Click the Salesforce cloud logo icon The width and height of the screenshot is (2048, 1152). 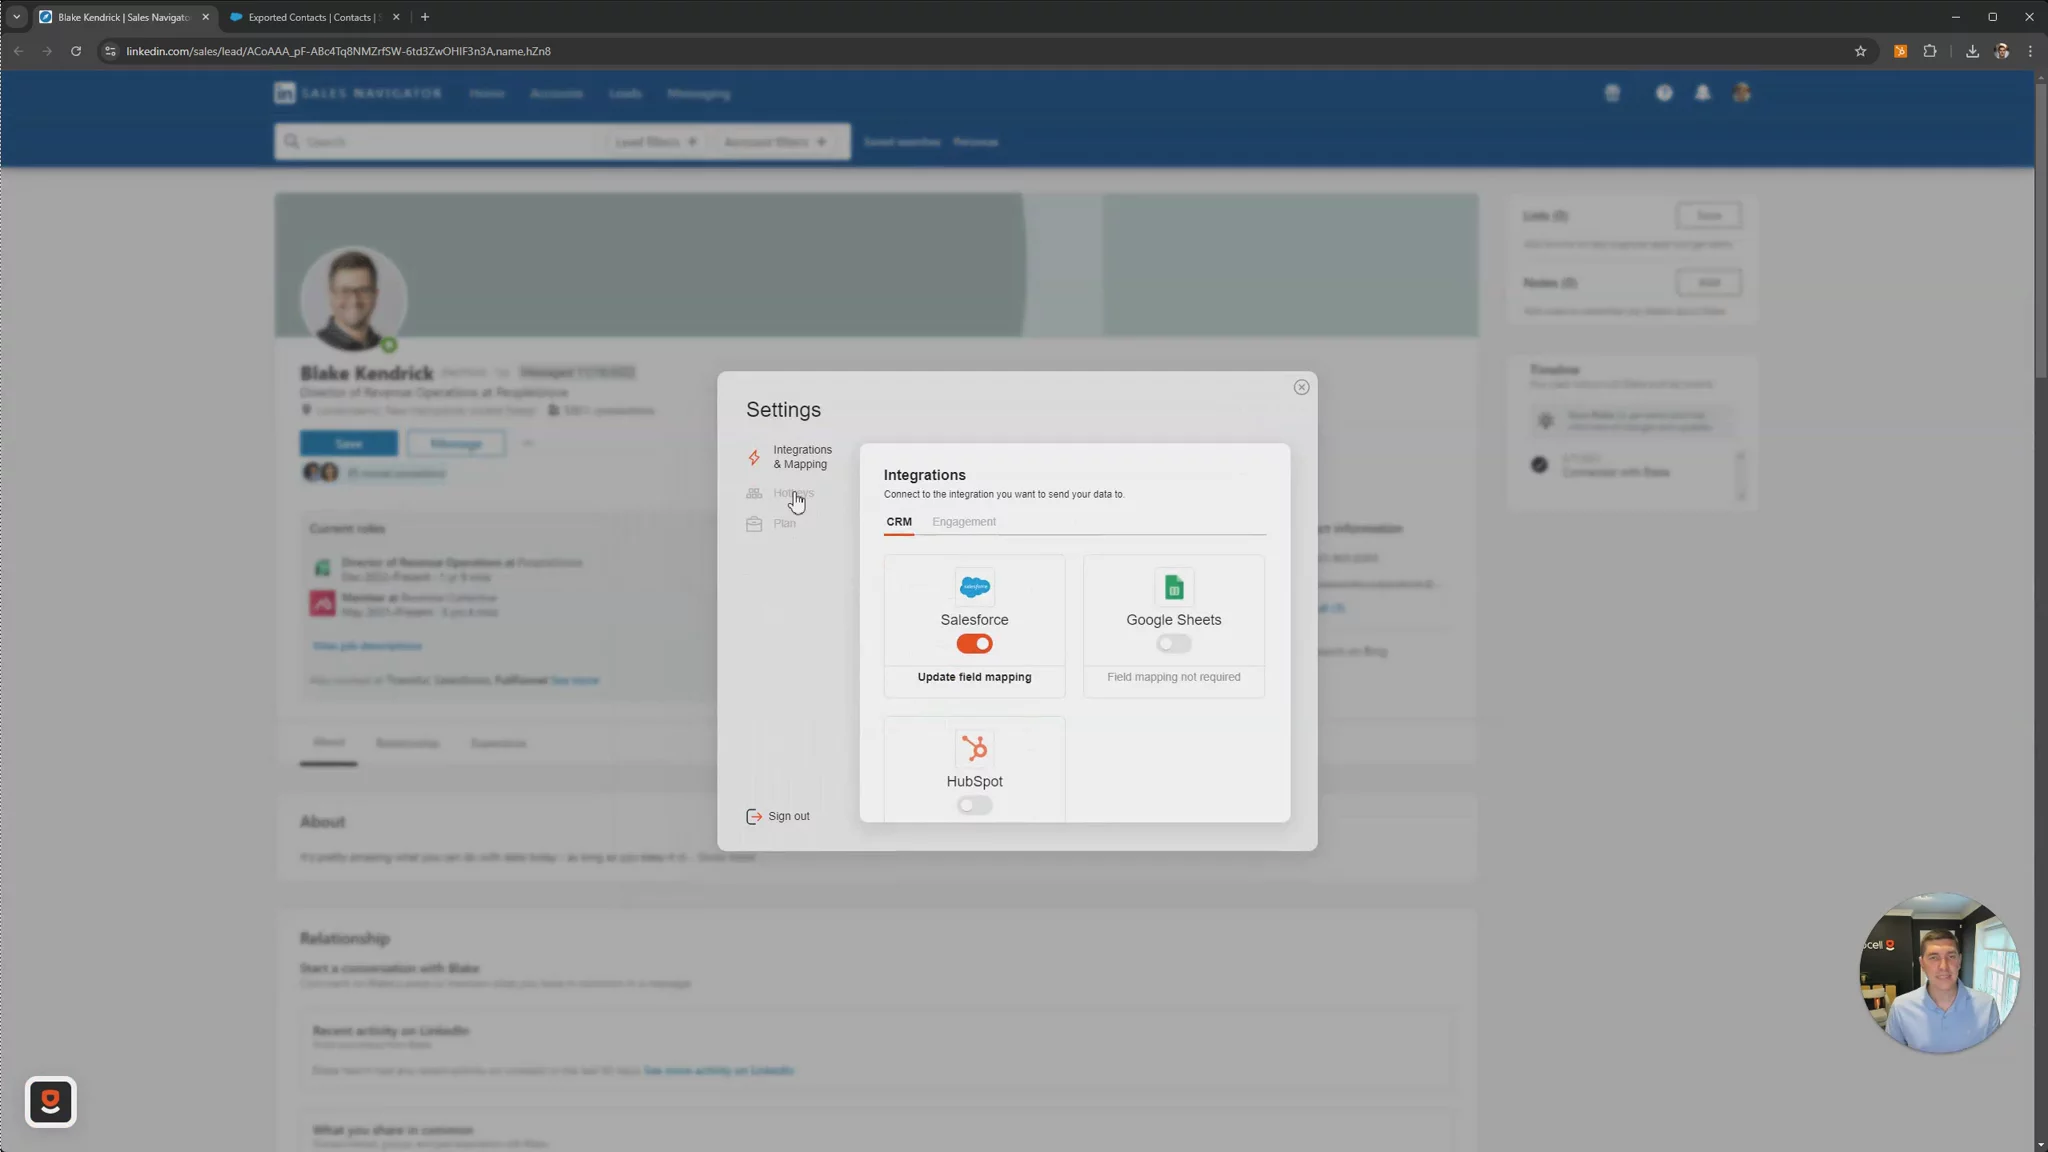974,587
